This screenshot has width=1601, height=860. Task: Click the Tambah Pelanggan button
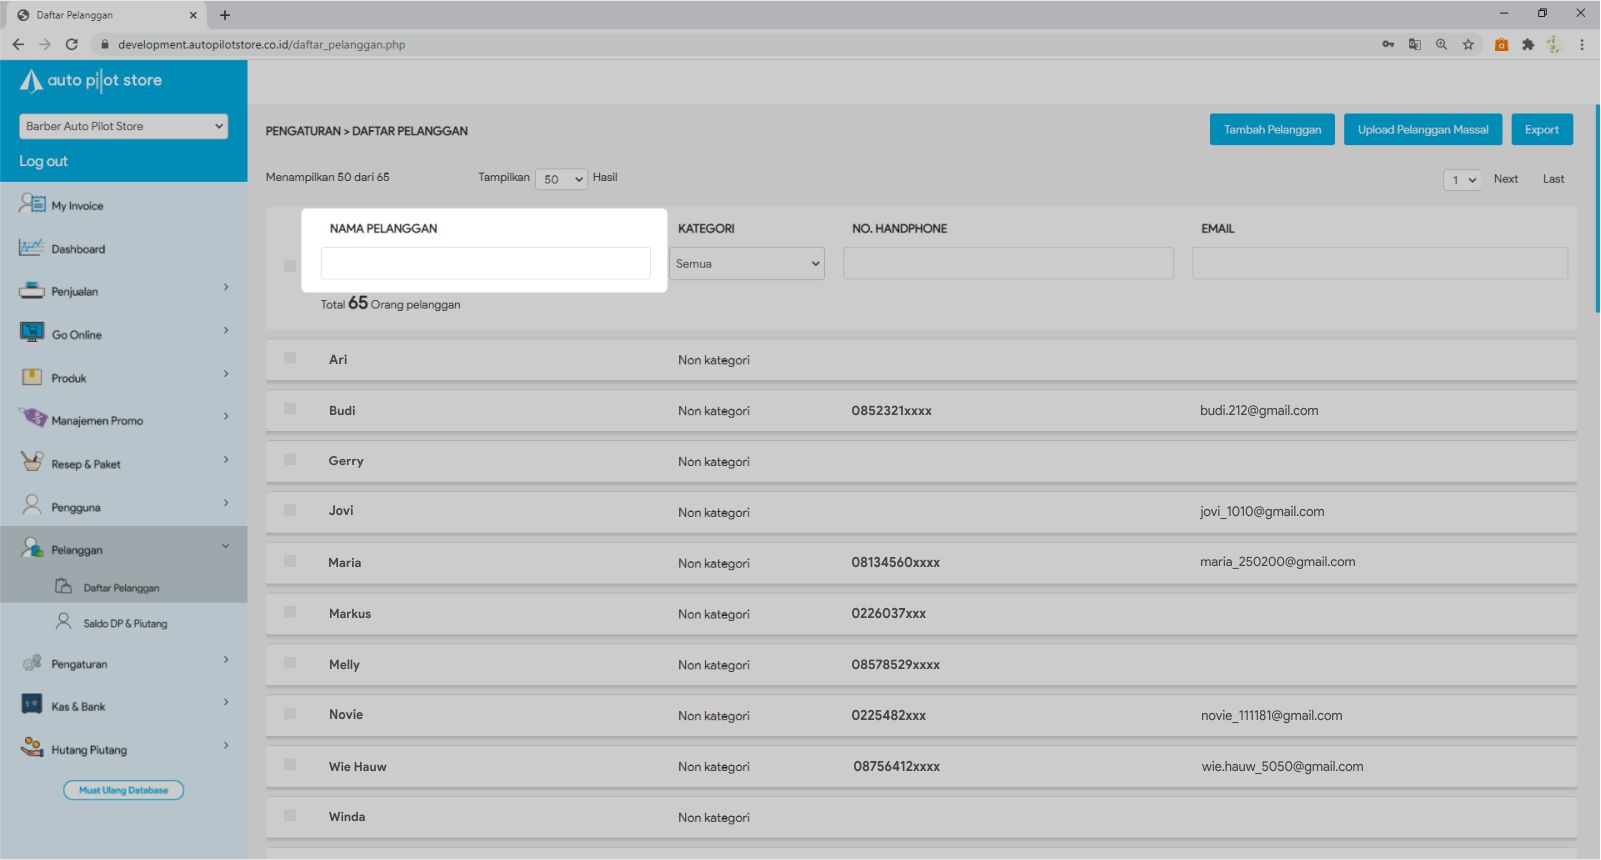tap(1272, 130)
